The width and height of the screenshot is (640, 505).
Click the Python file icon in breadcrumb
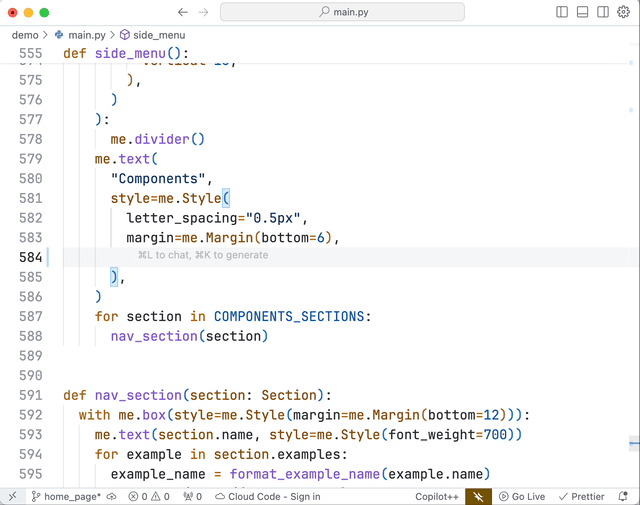point(59,35)
